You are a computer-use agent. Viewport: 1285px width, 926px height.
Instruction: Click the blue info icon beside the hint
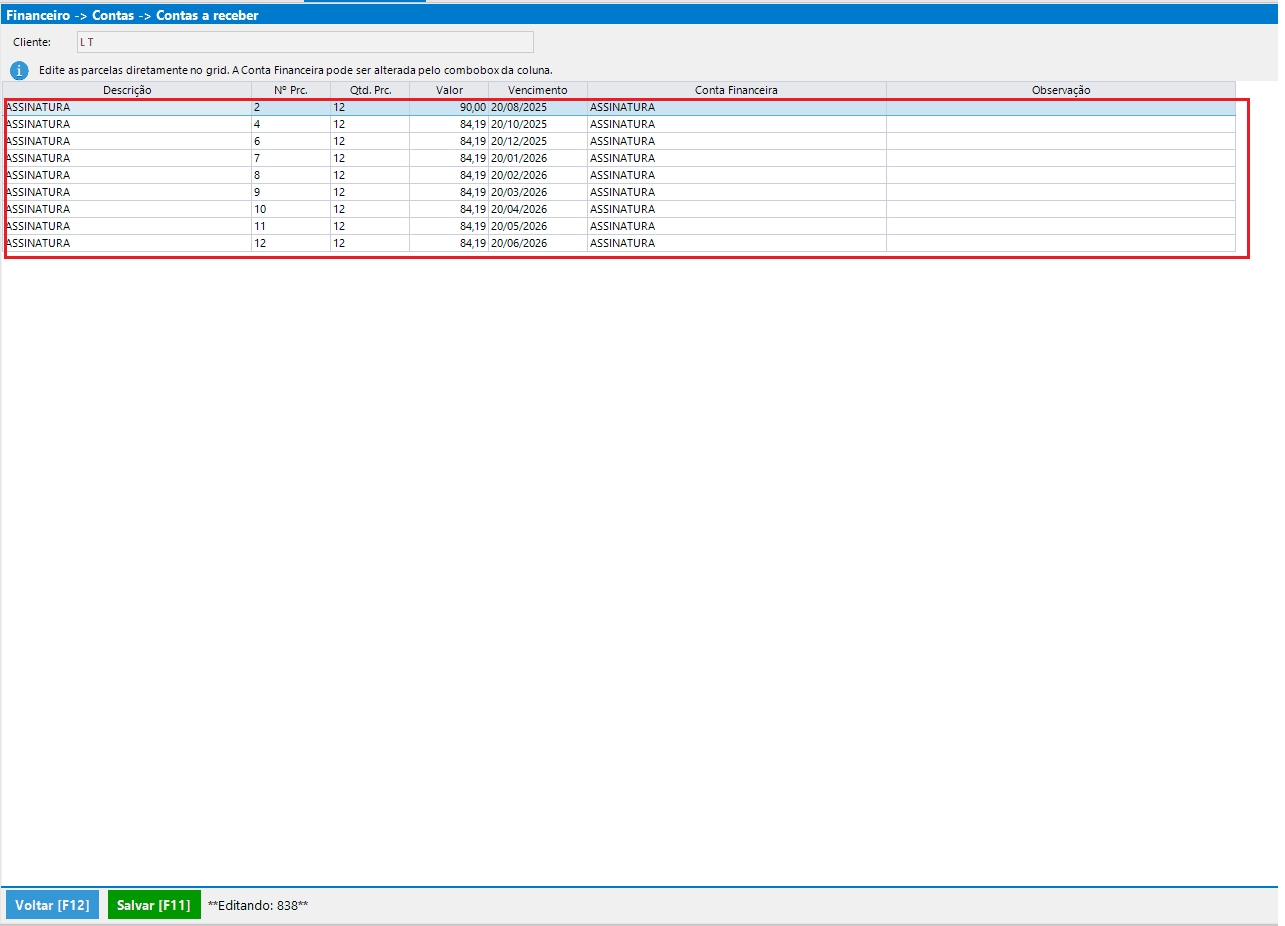point(19,71)
